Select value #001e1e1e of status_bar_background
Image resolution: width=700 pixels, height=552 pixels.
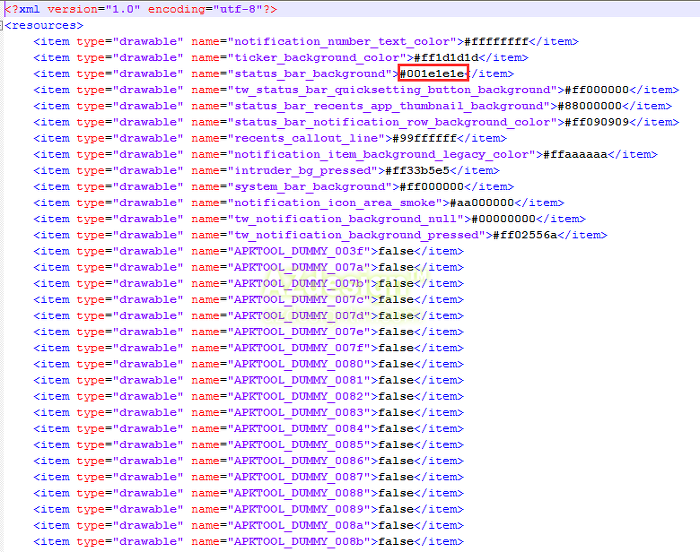click(x=432, y=74)
